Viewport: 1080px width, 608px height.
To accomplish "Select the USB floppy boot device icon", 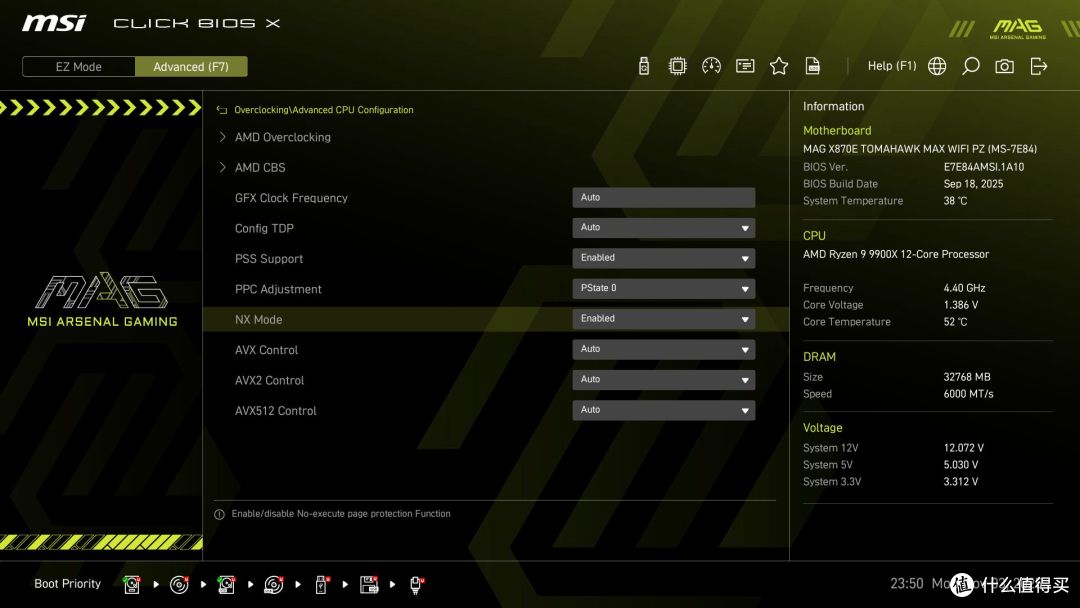I will [x=368, y=585].
